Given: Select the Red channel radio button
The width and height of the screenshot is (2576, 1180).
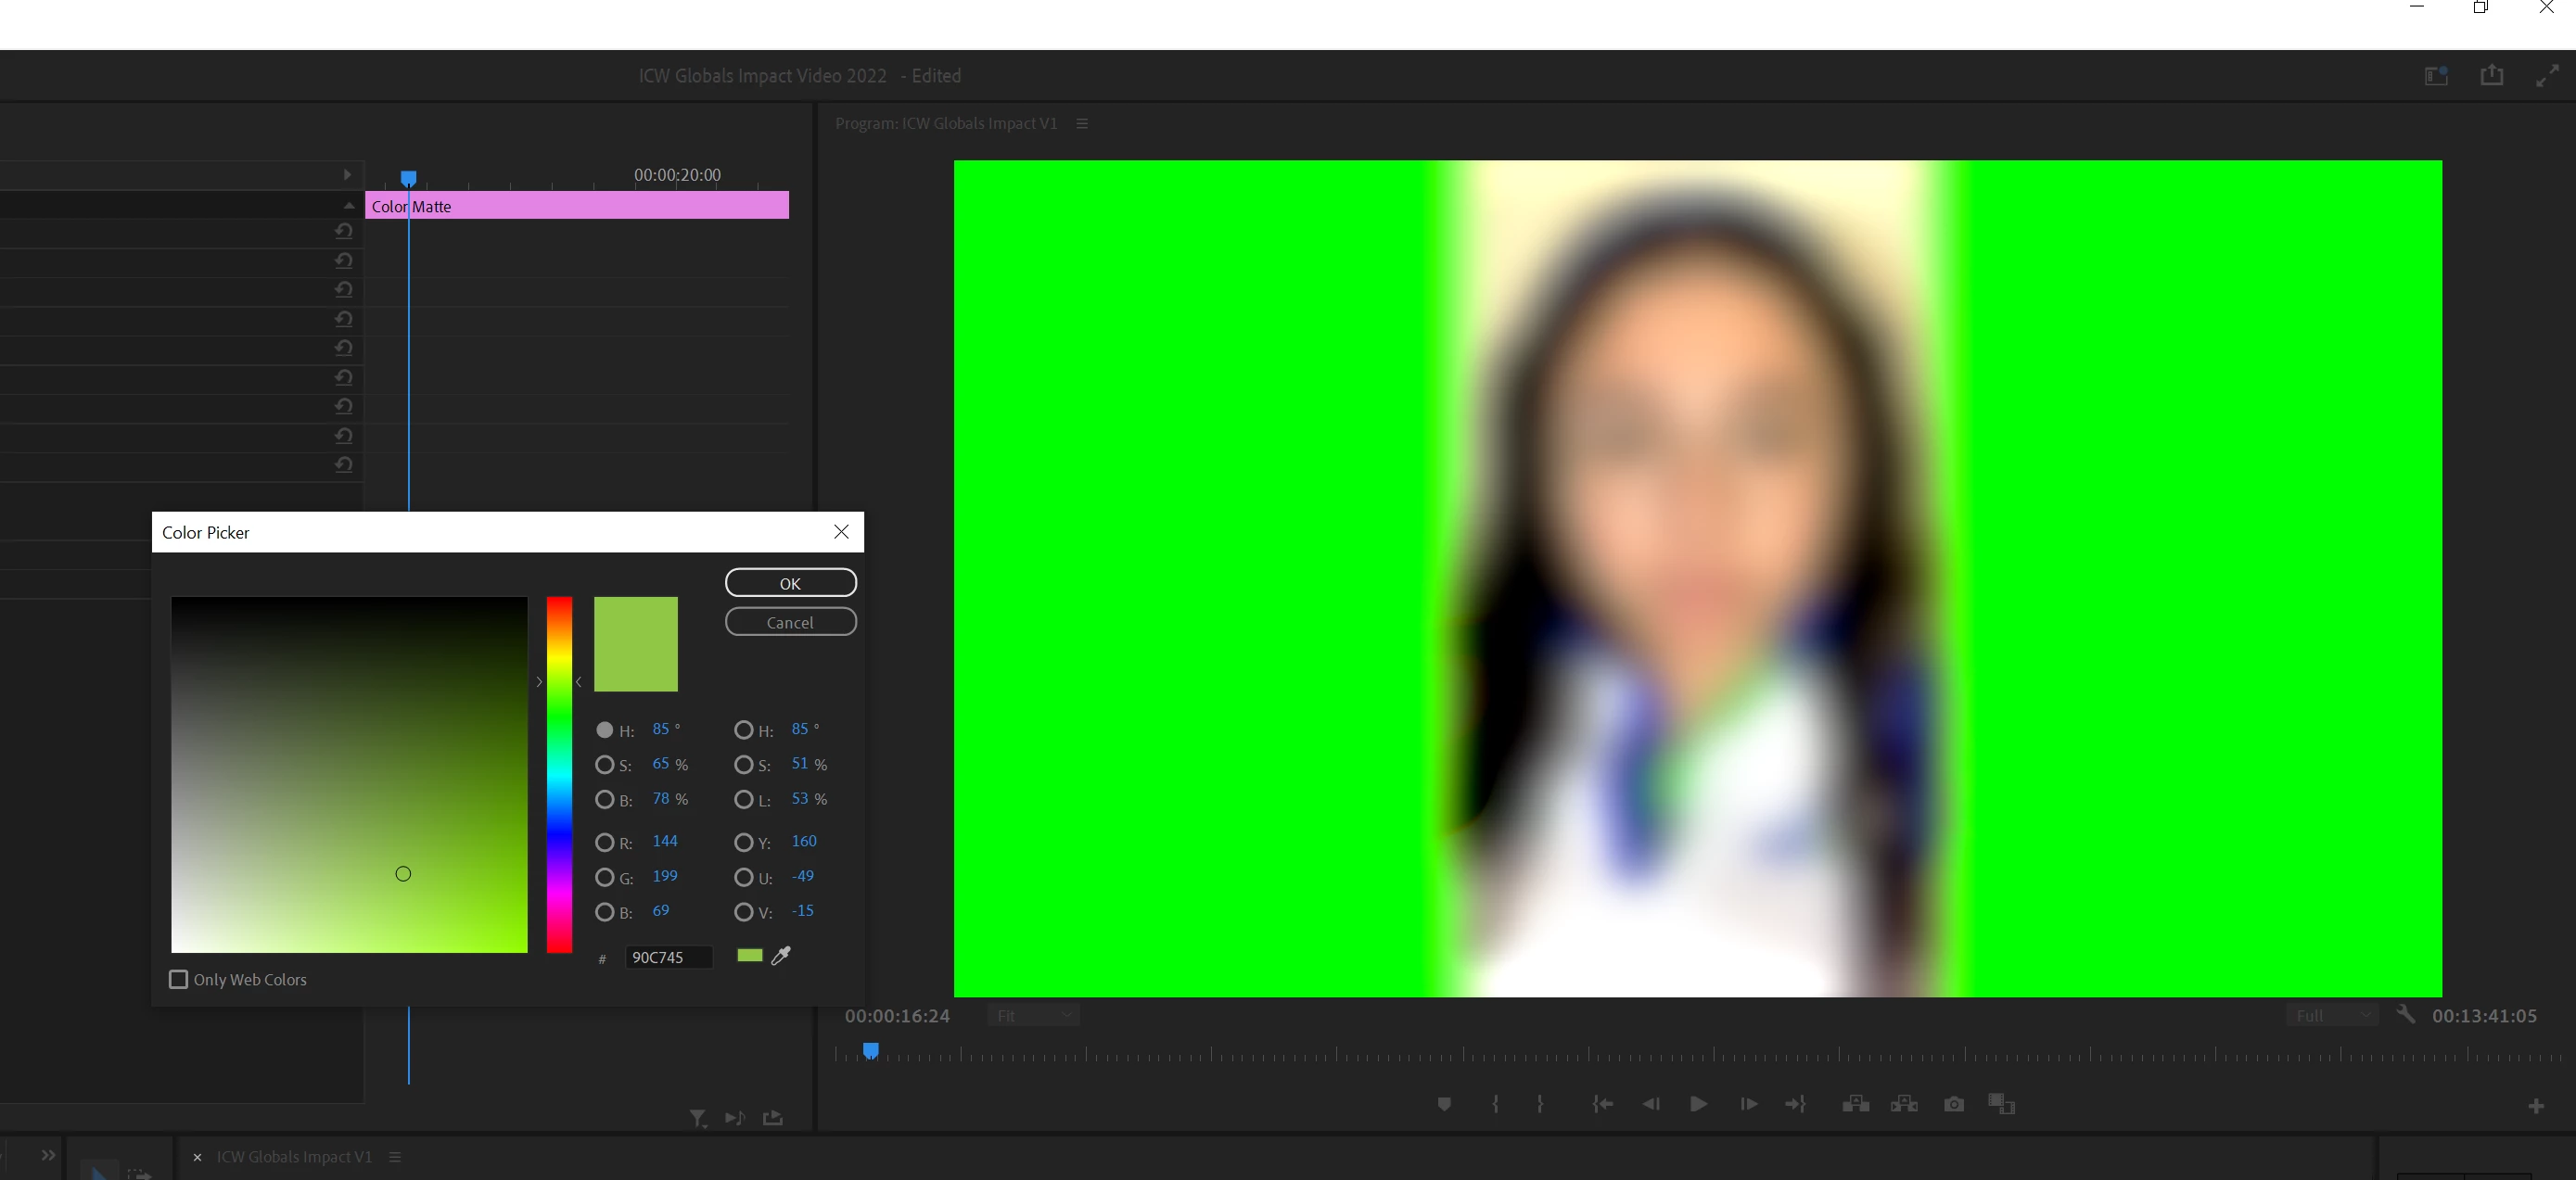Looking at the screenshot, I should [x=604, y=843].
